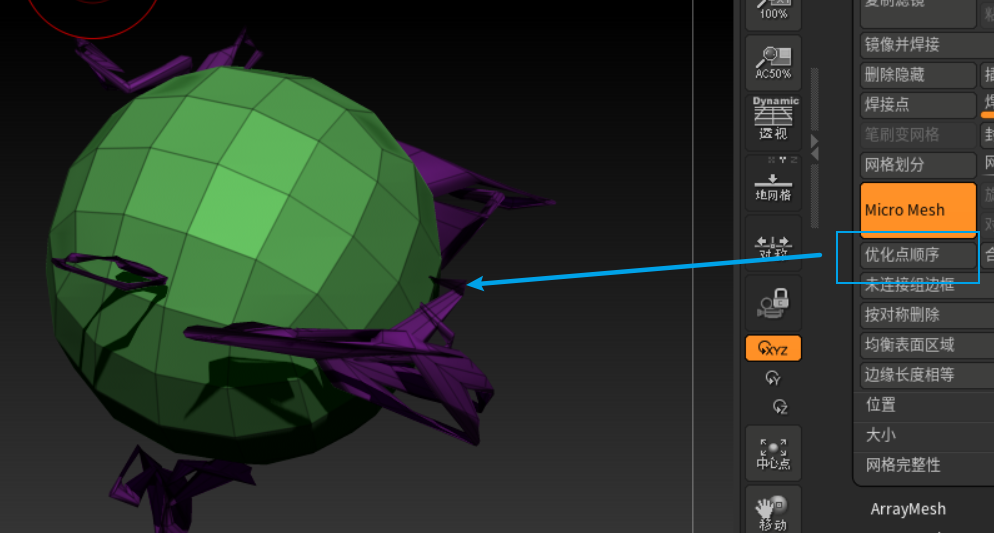Click the 笔刷变网格 button
Image resolution: width=994 pixels, height=533 pixels.
click(918, 135)
